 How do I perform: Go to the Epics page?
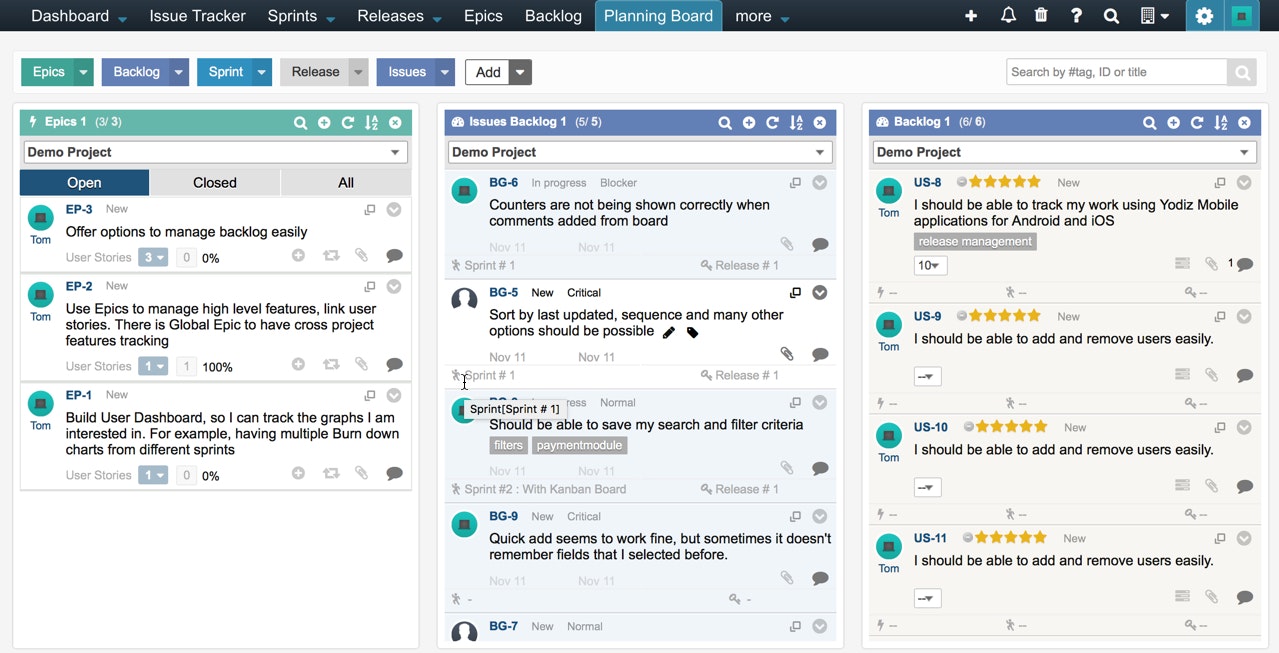pyautogui.click(x=483, y=16)
